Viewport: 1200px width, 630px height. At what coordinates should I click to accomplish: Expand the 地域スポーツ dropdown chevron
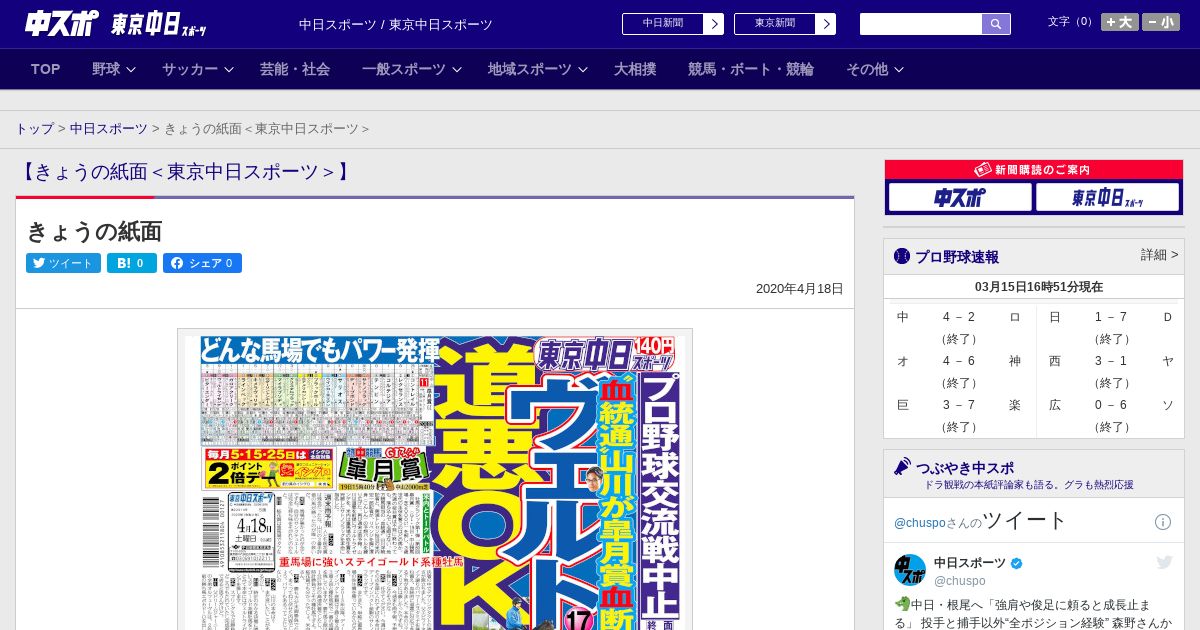click(x=583, y=69)
